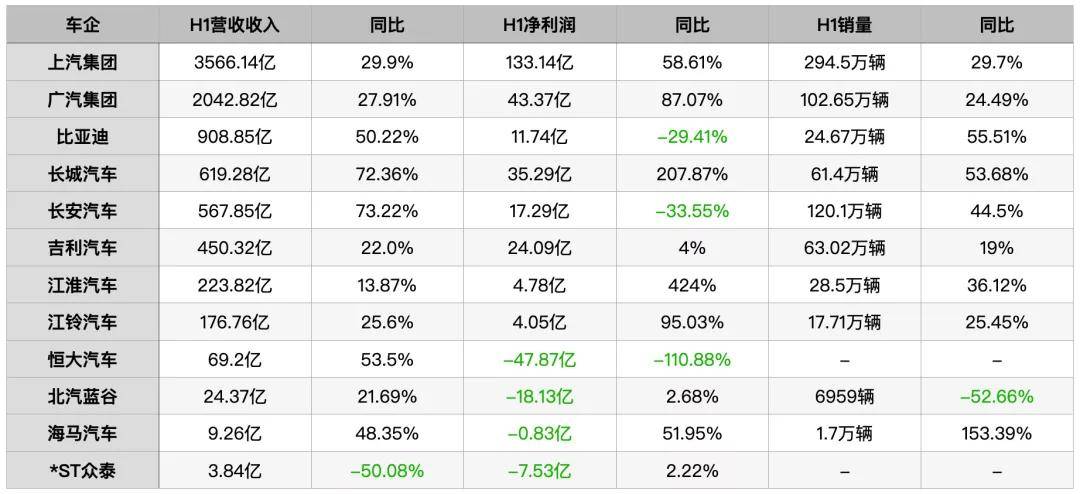Click the H1净利润 column header
Image resolution: width=1080 pixels, height=494 pixels.
pyautogui.click(x=538, y=25)
